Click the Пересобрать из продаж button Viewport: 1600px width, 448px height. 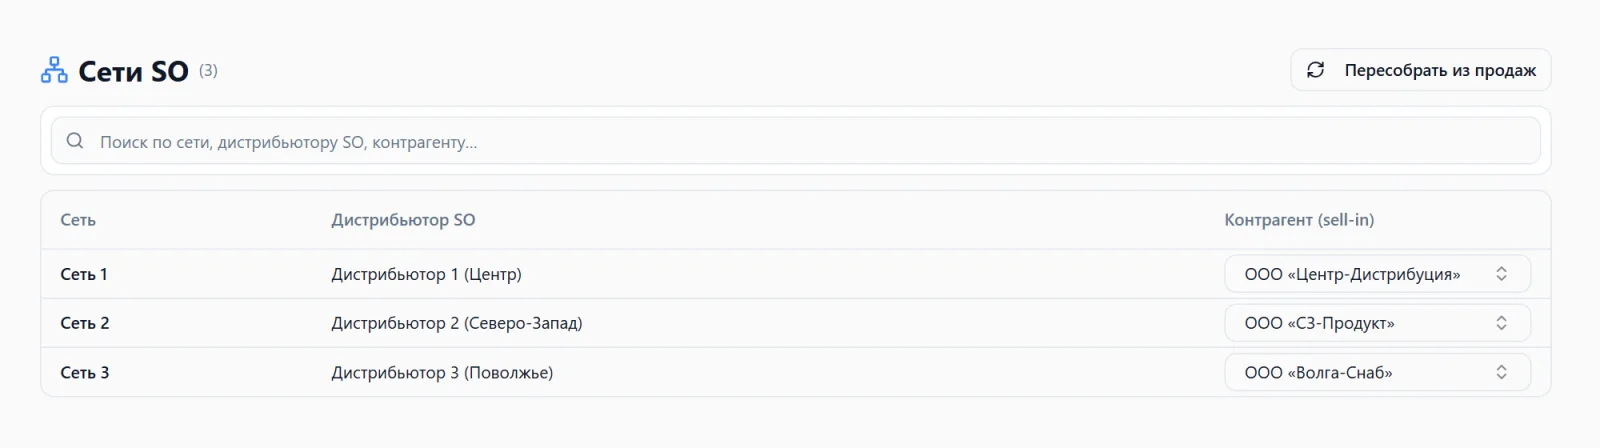1420,70
